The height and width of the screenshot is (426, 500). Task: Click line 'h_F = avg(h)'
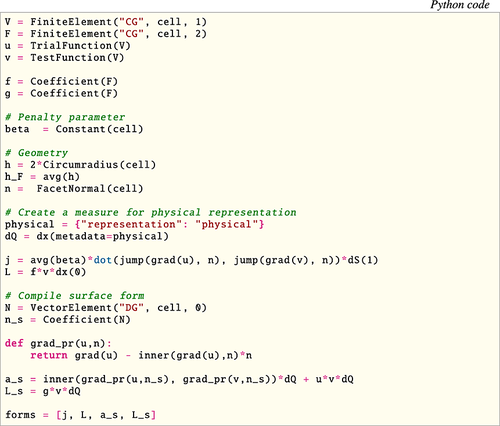(42, 177)
